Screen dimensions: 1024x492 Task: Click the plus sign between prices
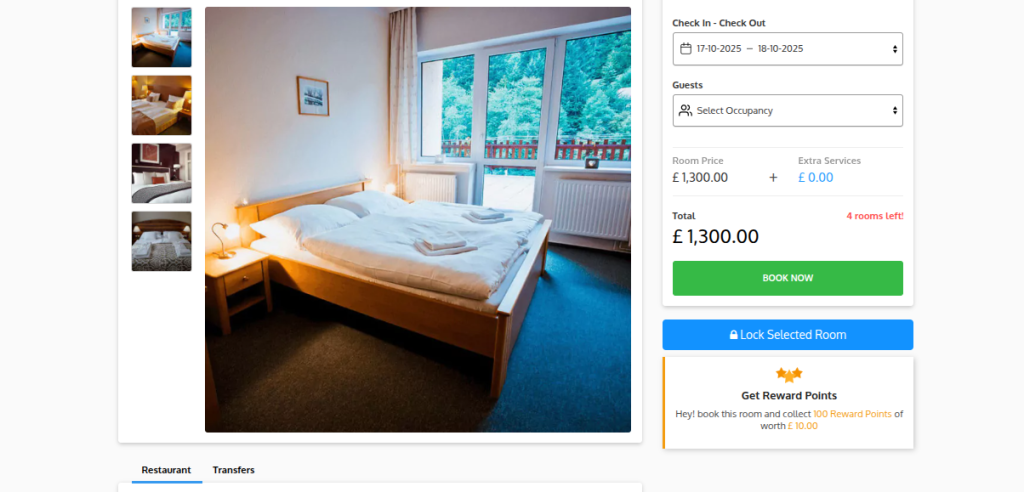[x=773, y=178]
